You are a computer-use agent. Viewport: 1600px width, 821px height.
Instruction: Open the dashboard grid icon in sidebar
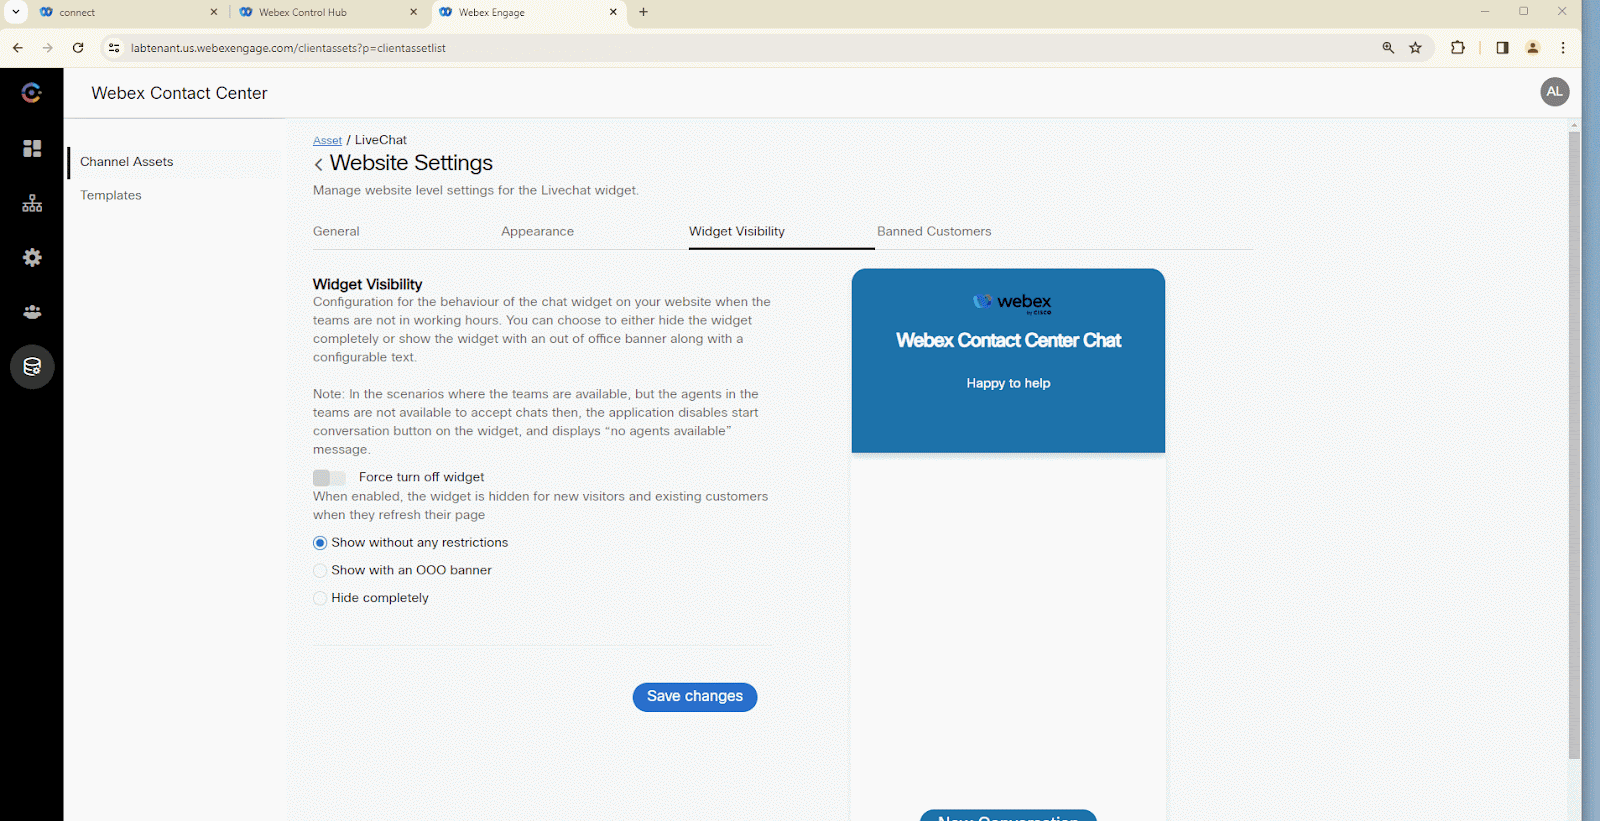pyautogui.click(x=32, y=148)
